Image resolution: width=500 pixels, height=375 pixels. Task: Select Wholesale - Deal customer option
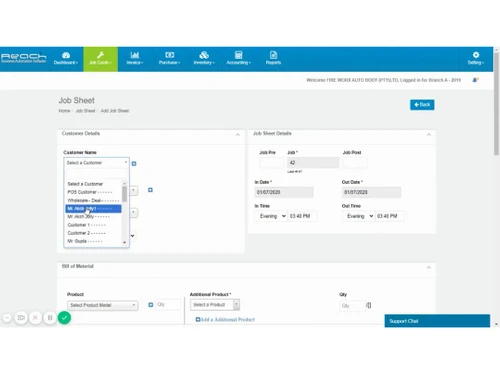pos(93,201)
